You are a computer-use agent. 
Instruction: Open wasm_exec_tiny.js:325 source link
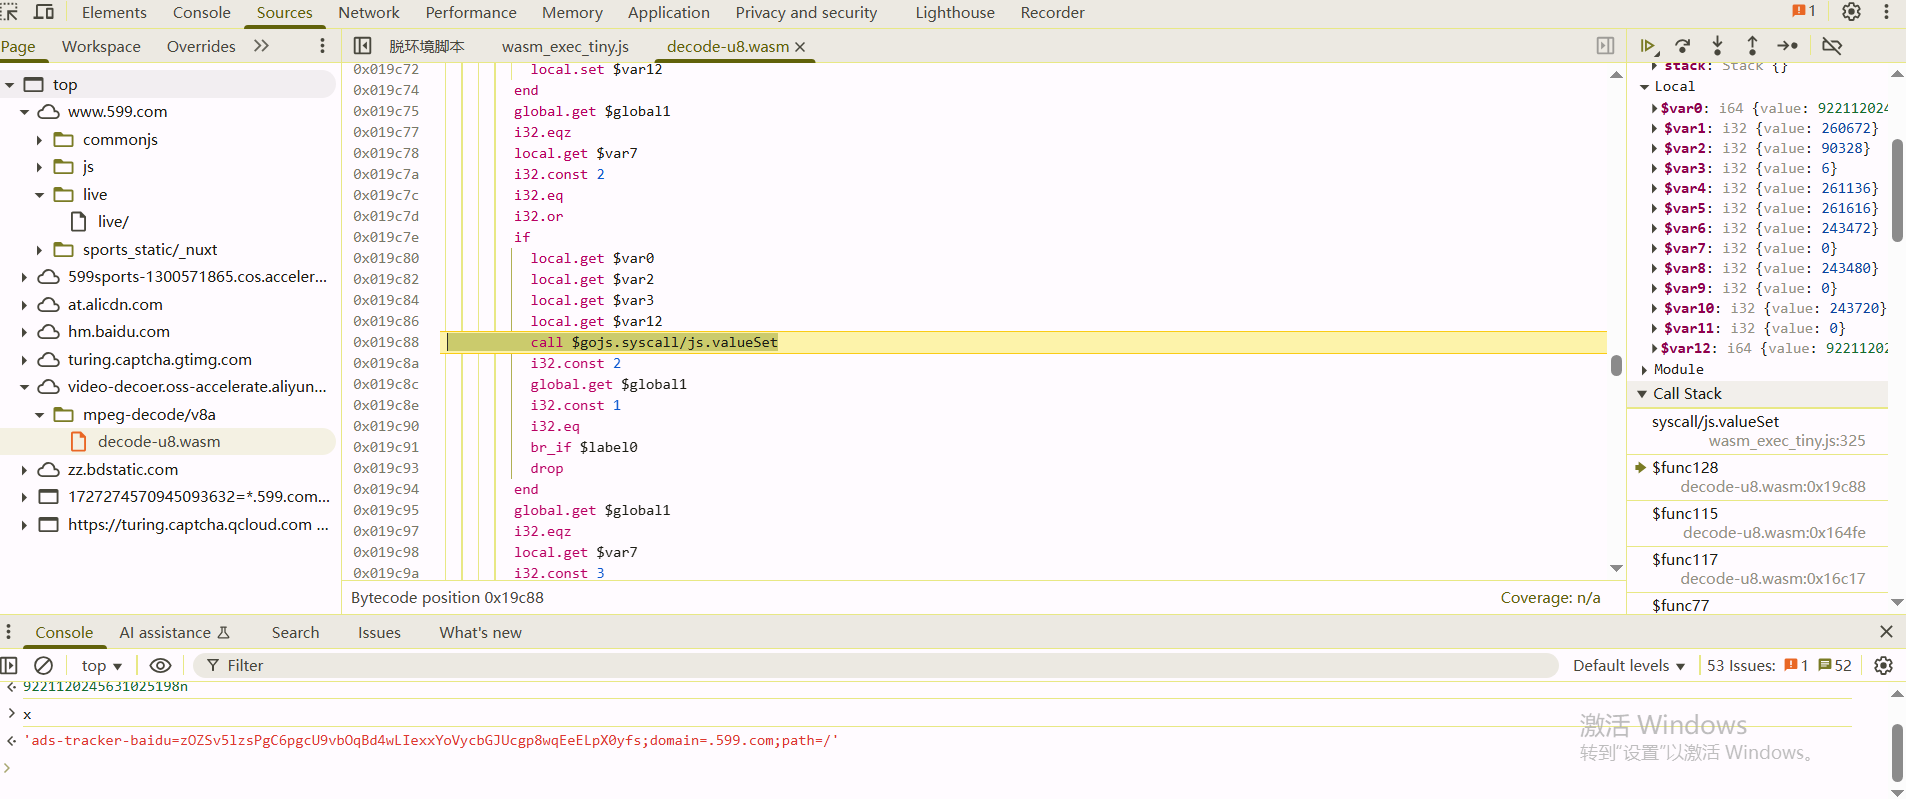click(x=1786, y=441)
